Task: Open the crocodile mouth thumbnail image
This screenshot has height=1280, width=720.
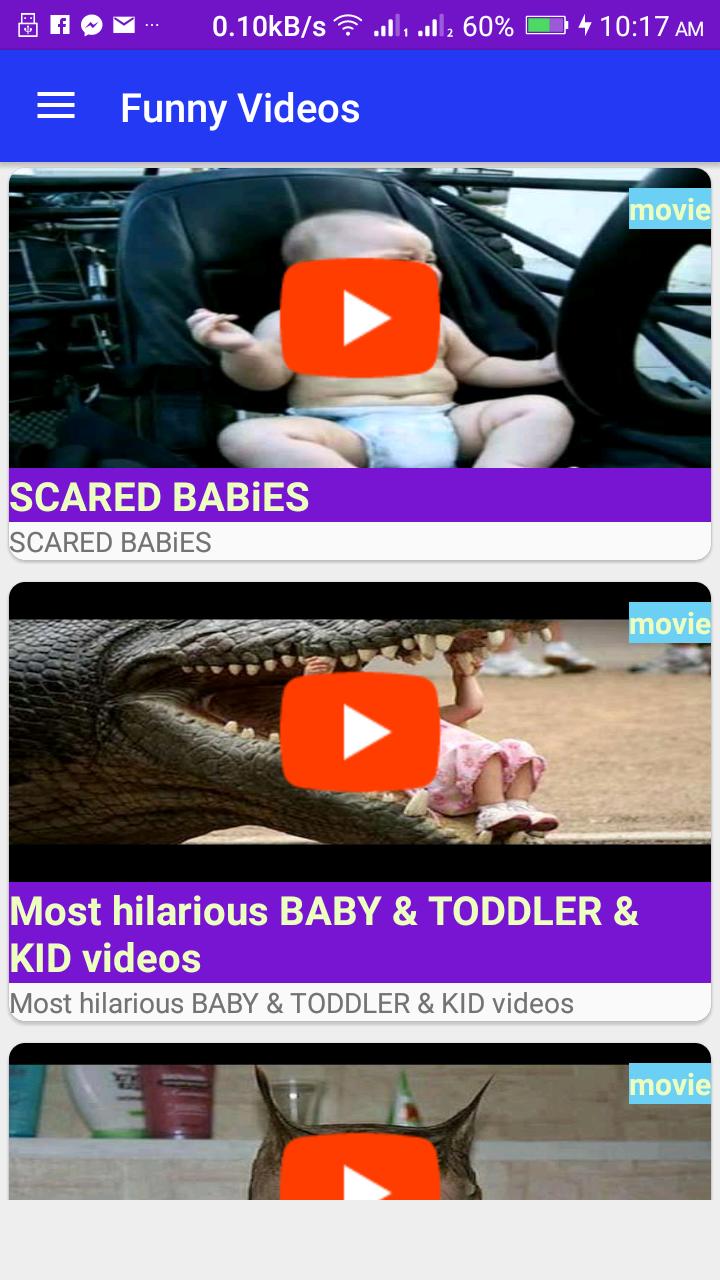Action: (x=360, y=732)
